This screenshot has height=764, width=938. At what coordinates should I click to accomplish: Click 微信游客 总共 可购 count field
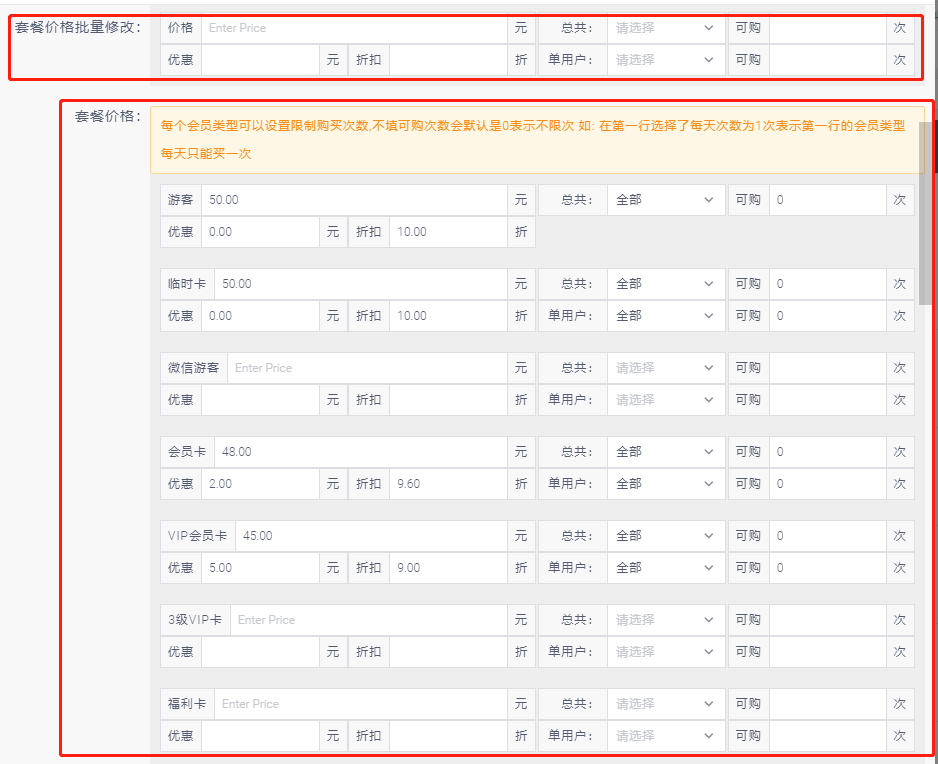coord(828,368)
